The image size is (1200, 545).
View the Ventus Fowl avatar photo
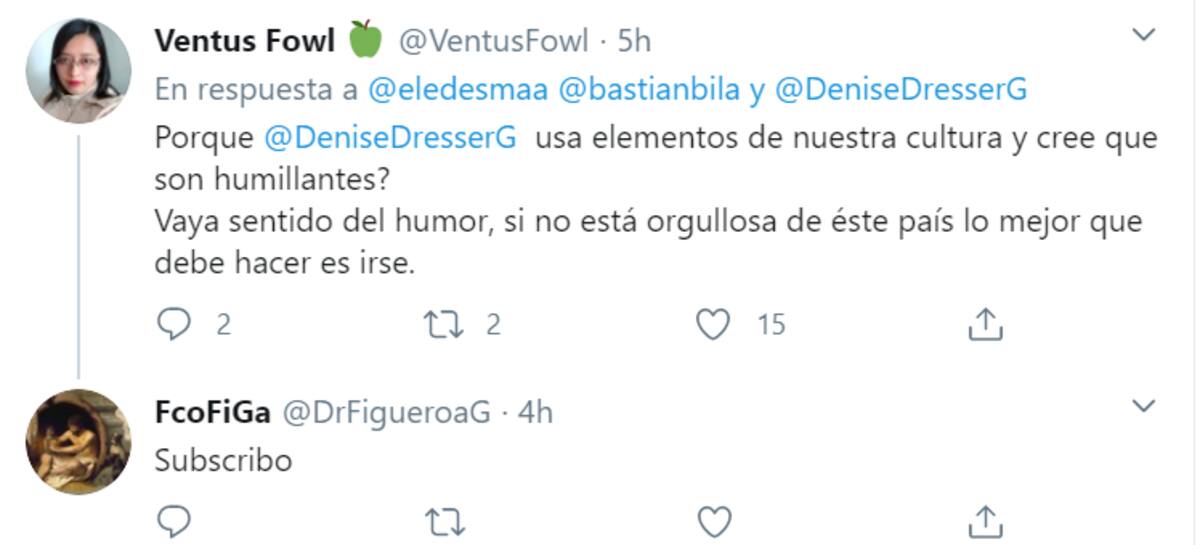tap(78, 70)
